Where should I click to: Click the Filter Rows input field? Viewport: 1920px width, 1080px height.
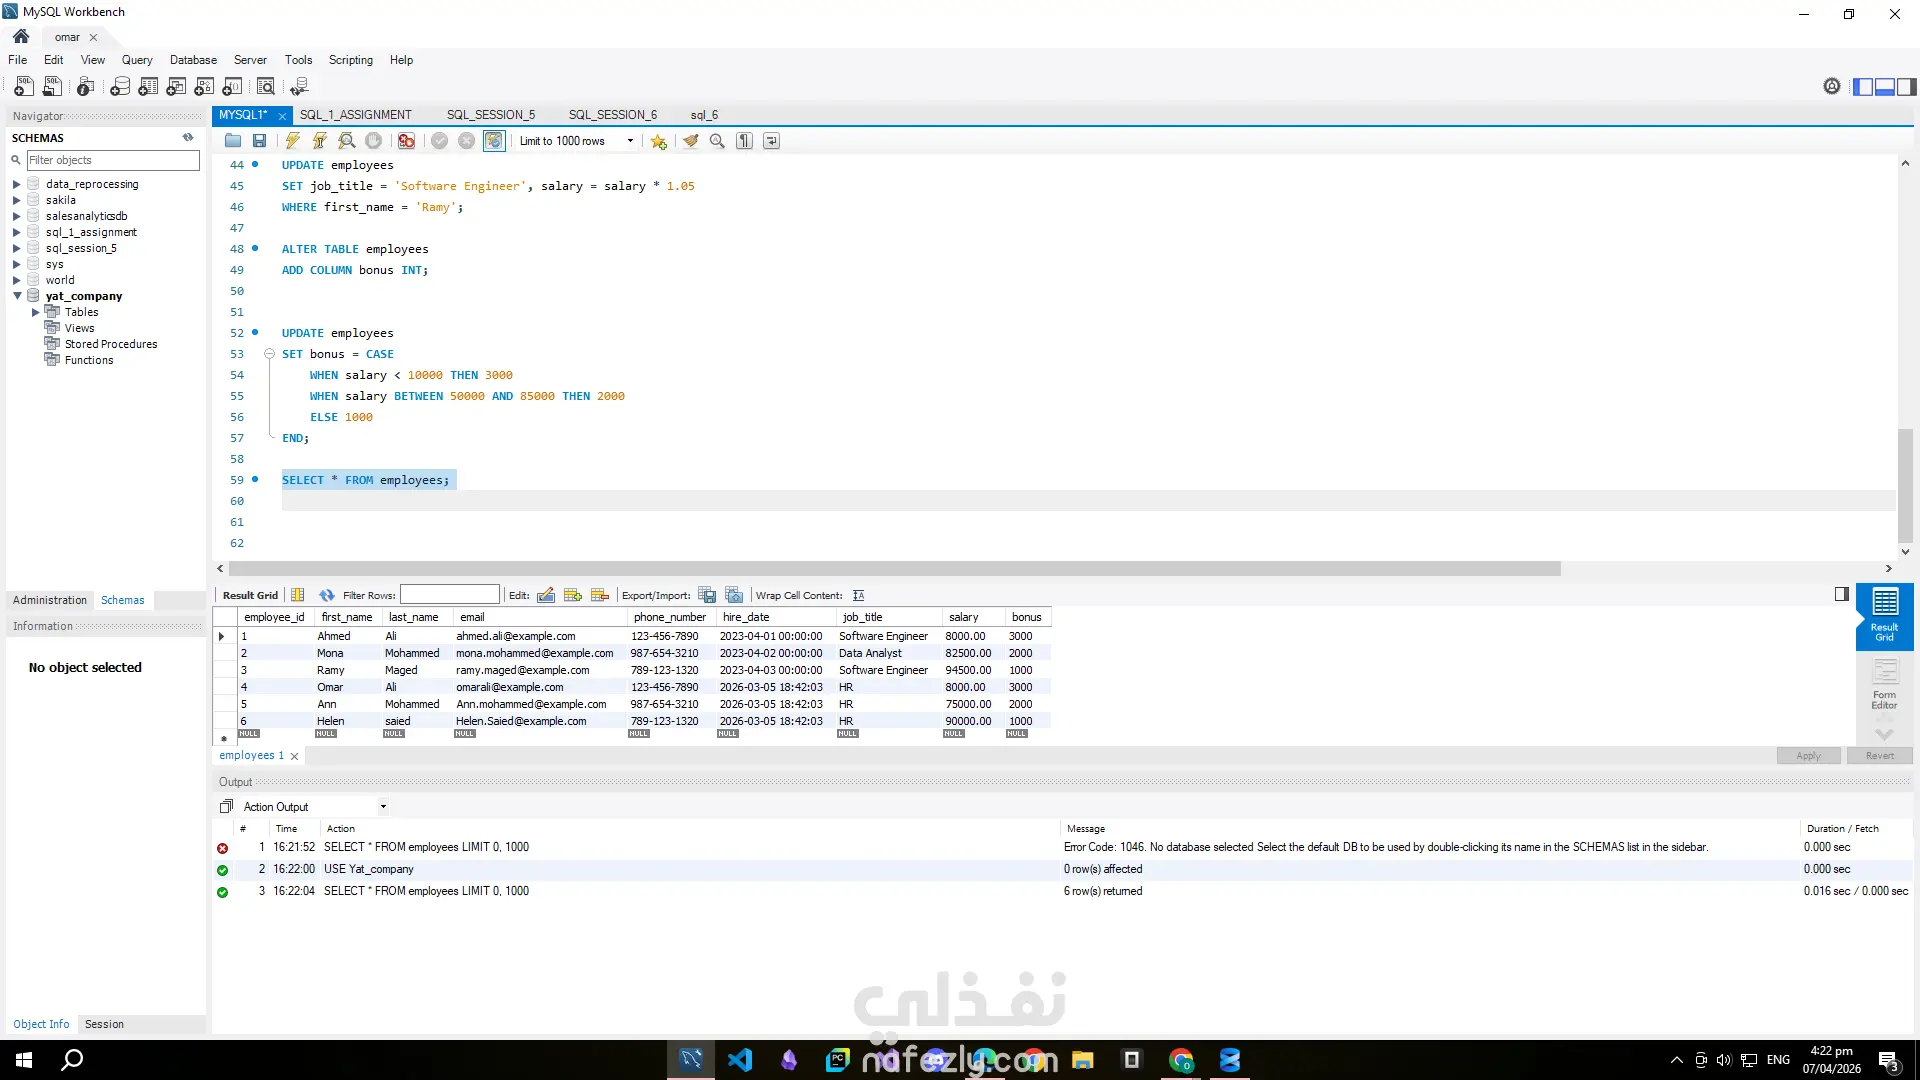click(x=450, y=595)
